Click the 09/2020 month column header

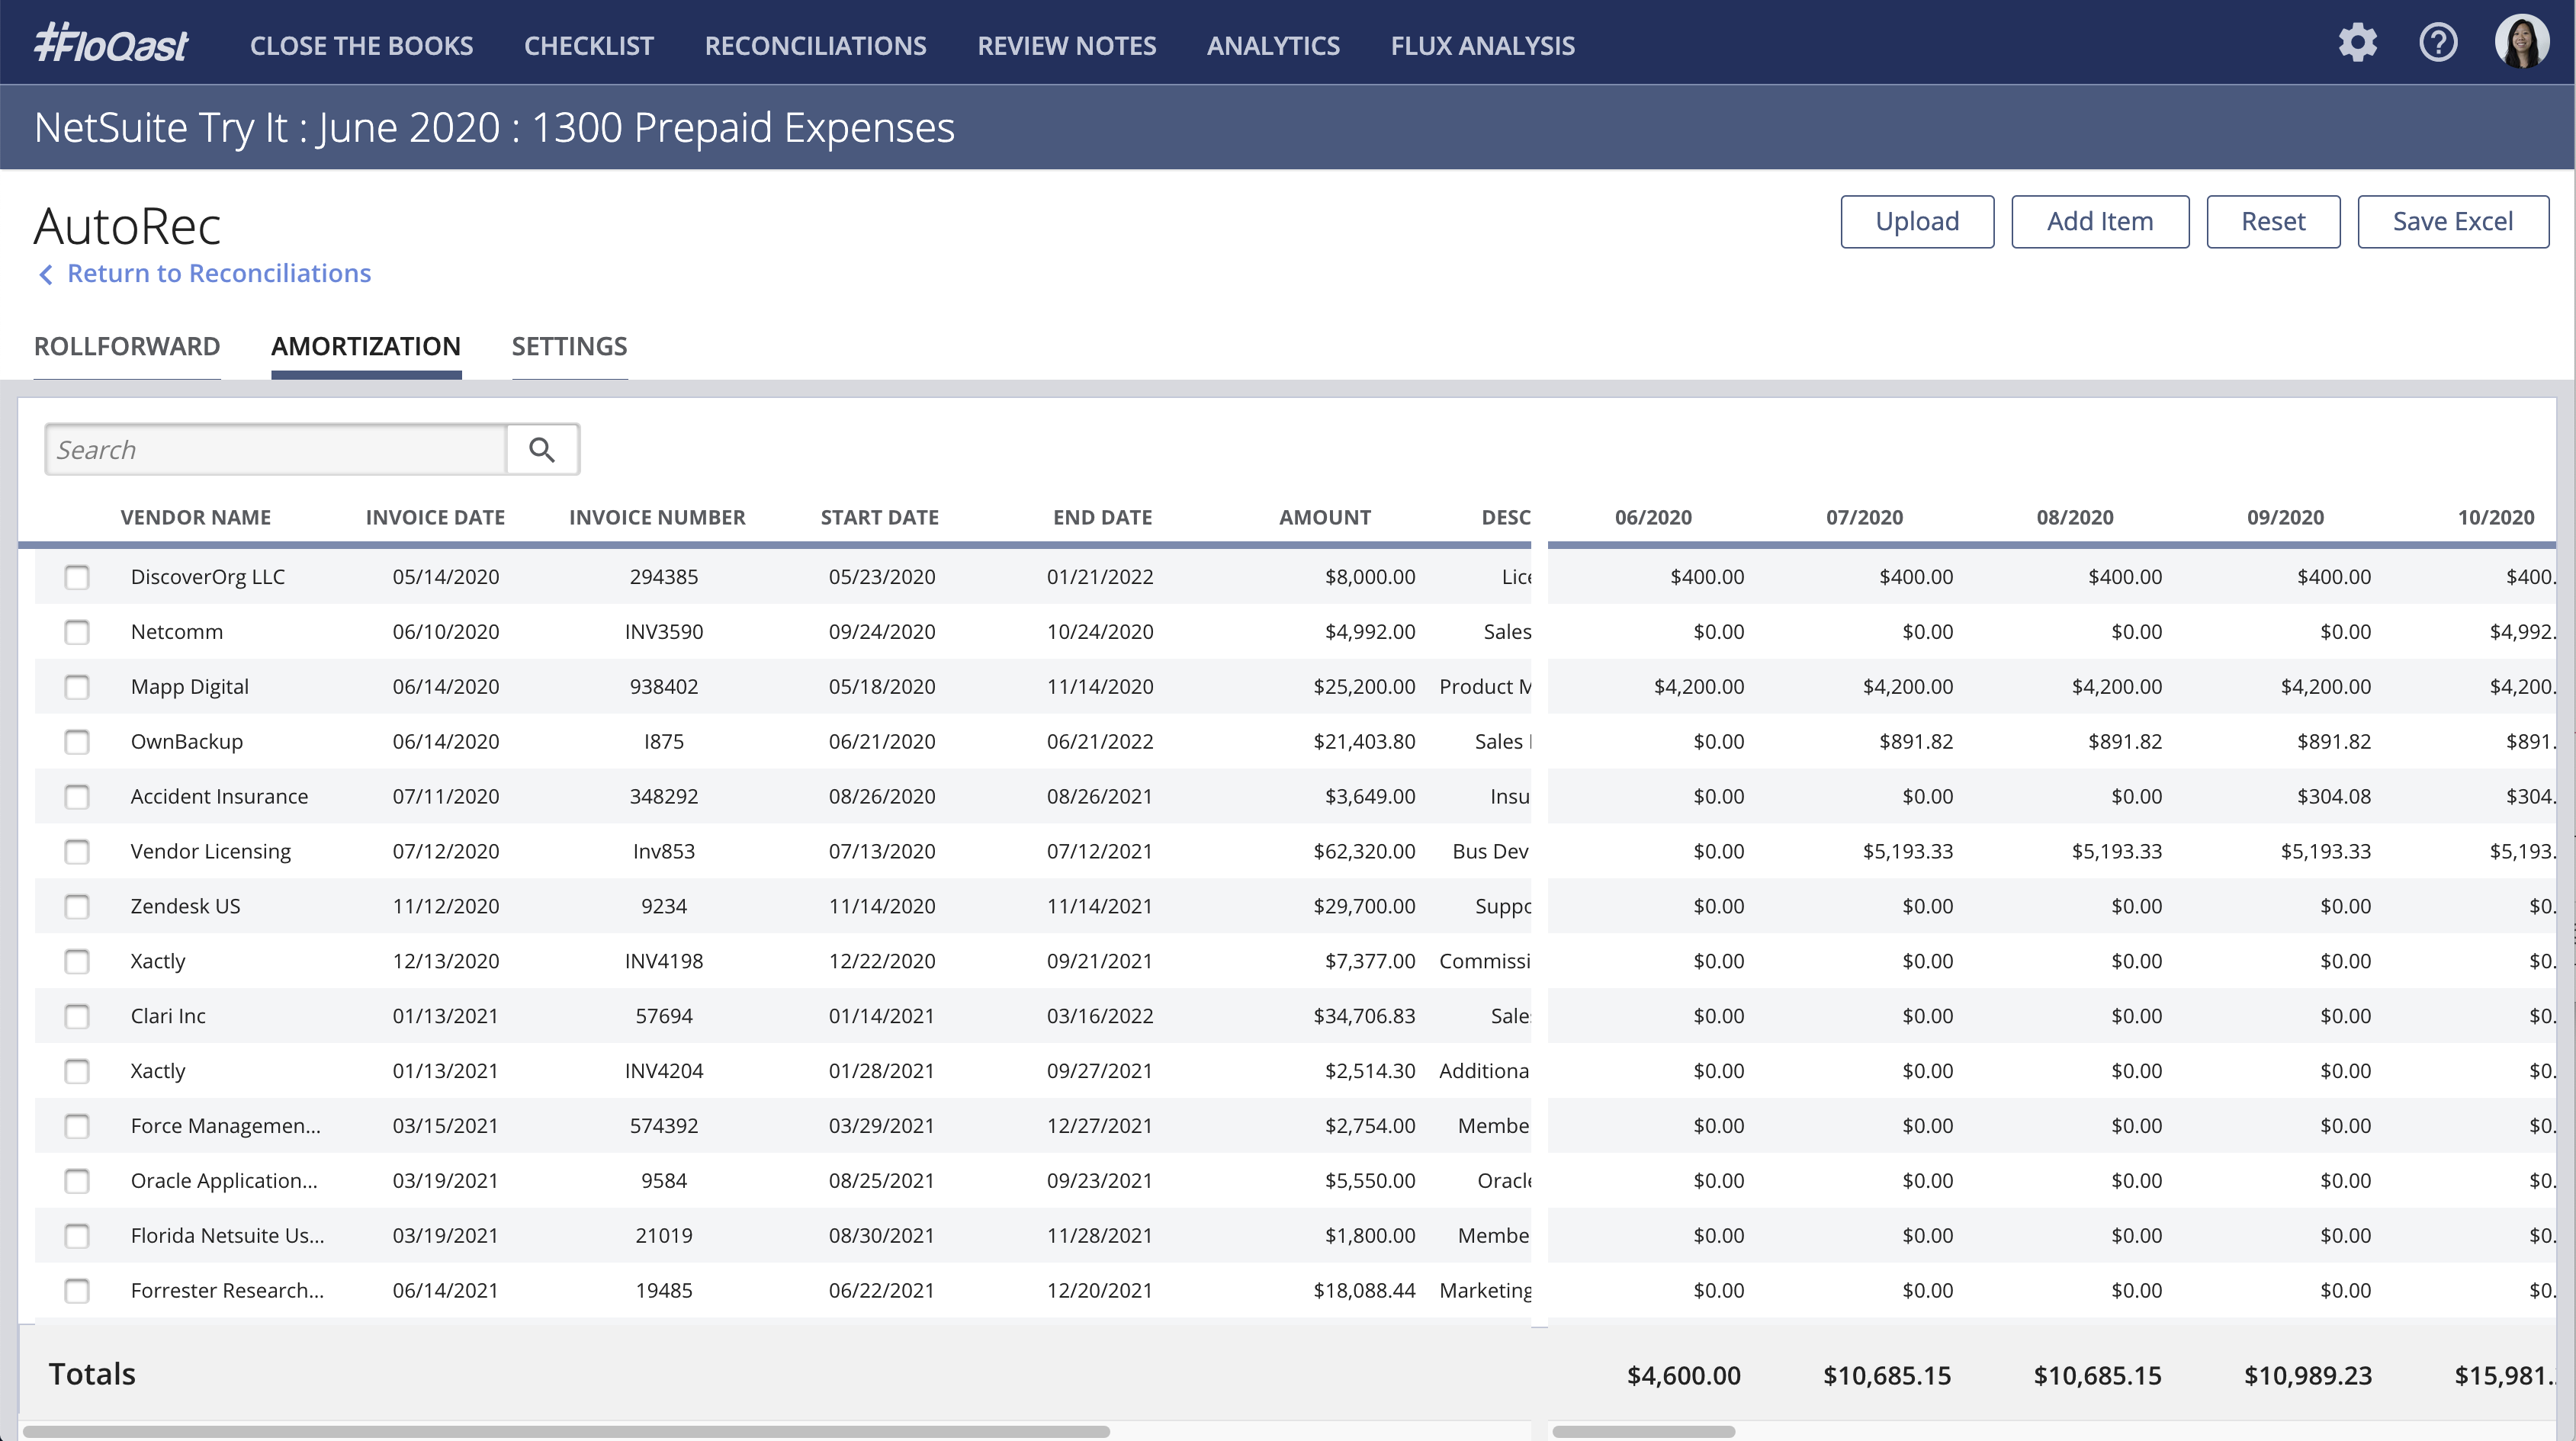tap(2285, 517)
